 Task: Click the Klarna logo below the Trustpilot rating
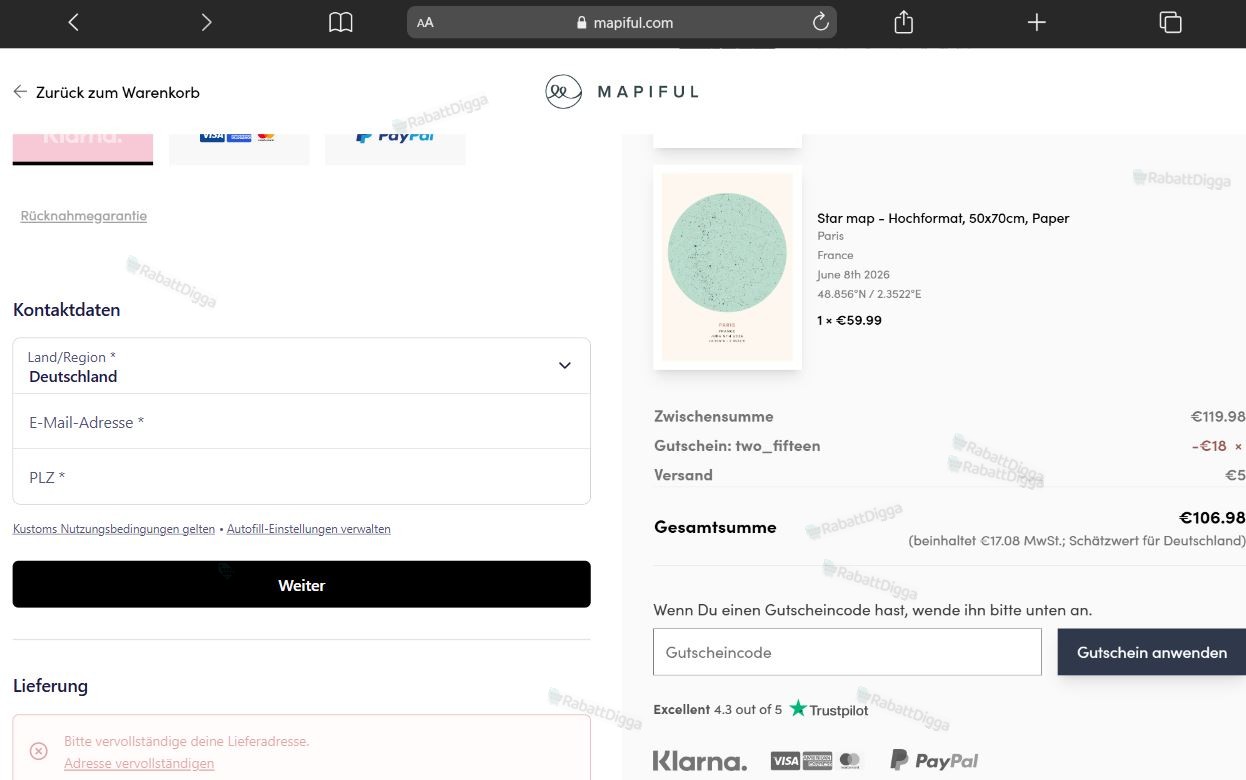(700, 761)
